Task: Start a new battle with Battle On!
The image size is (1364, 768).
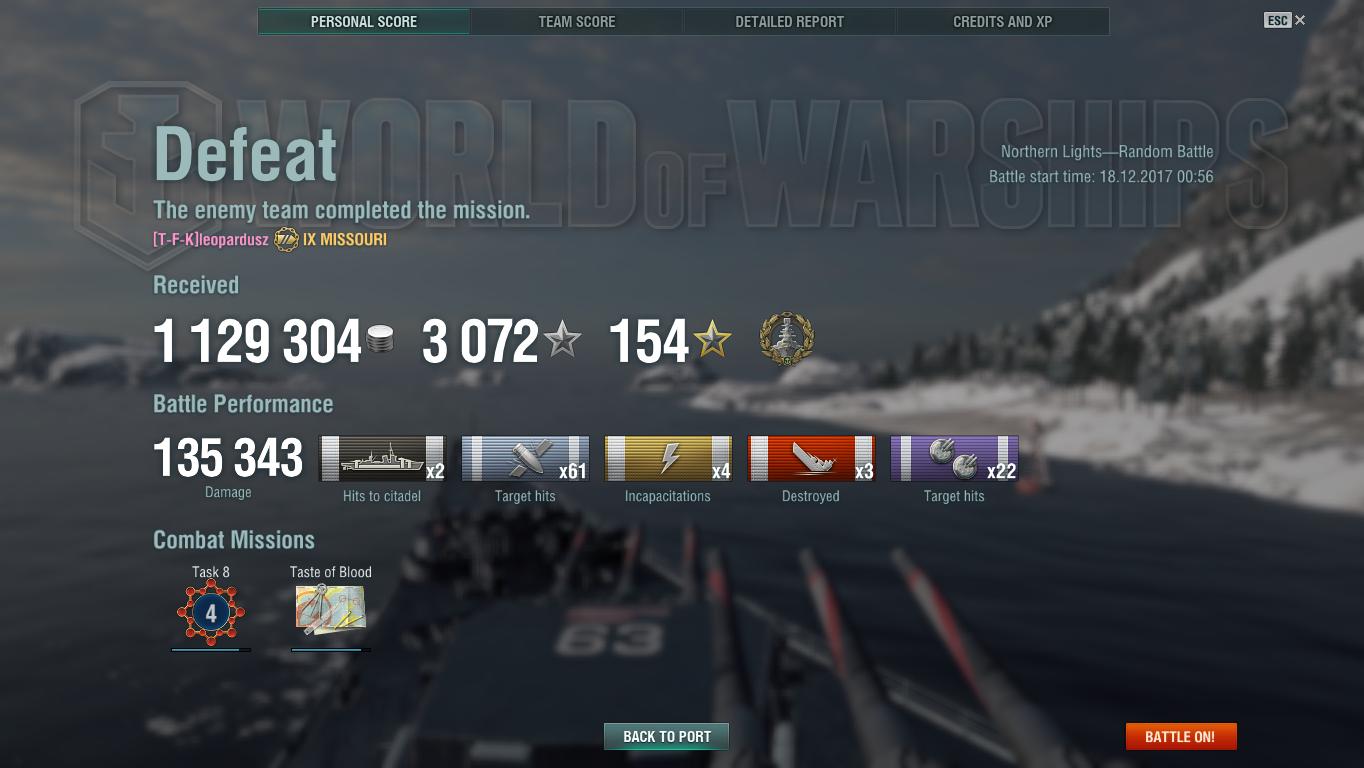Action: click(1181, 737)
